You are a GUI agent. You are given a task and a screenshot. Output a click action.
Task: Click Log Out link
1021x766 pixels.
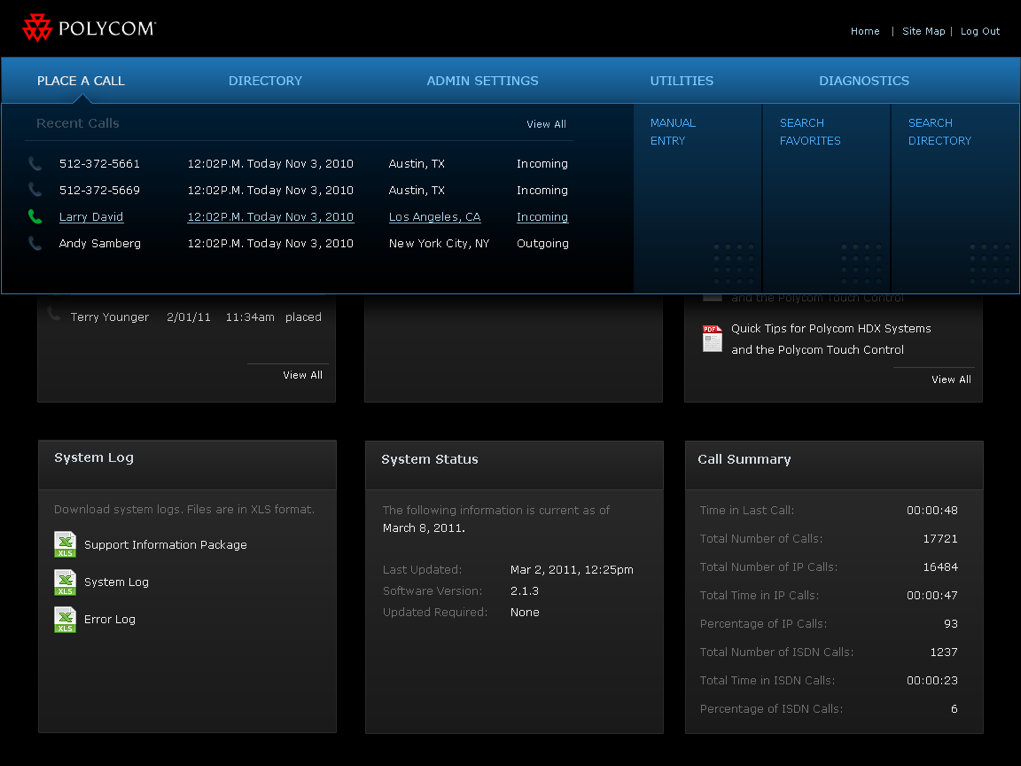click(x=980, y=31)
